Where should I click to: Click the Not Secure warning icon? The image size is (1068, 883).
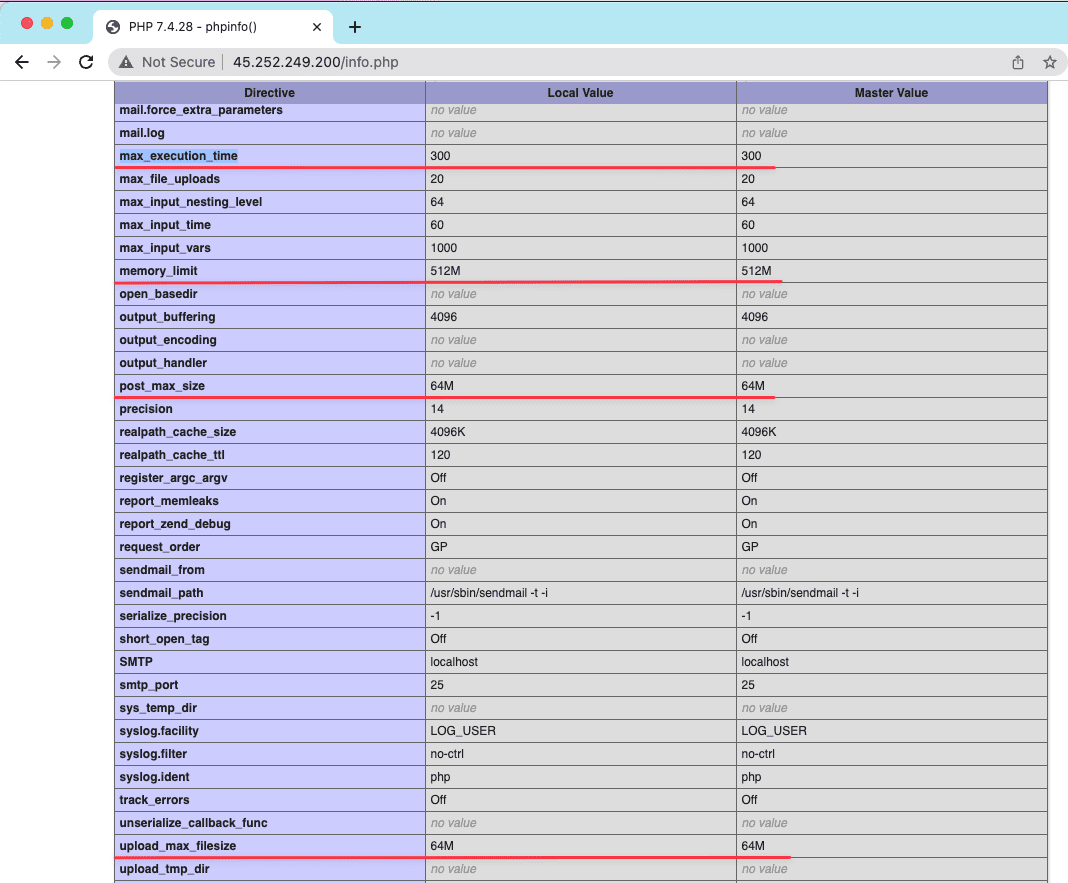point(126,62)
